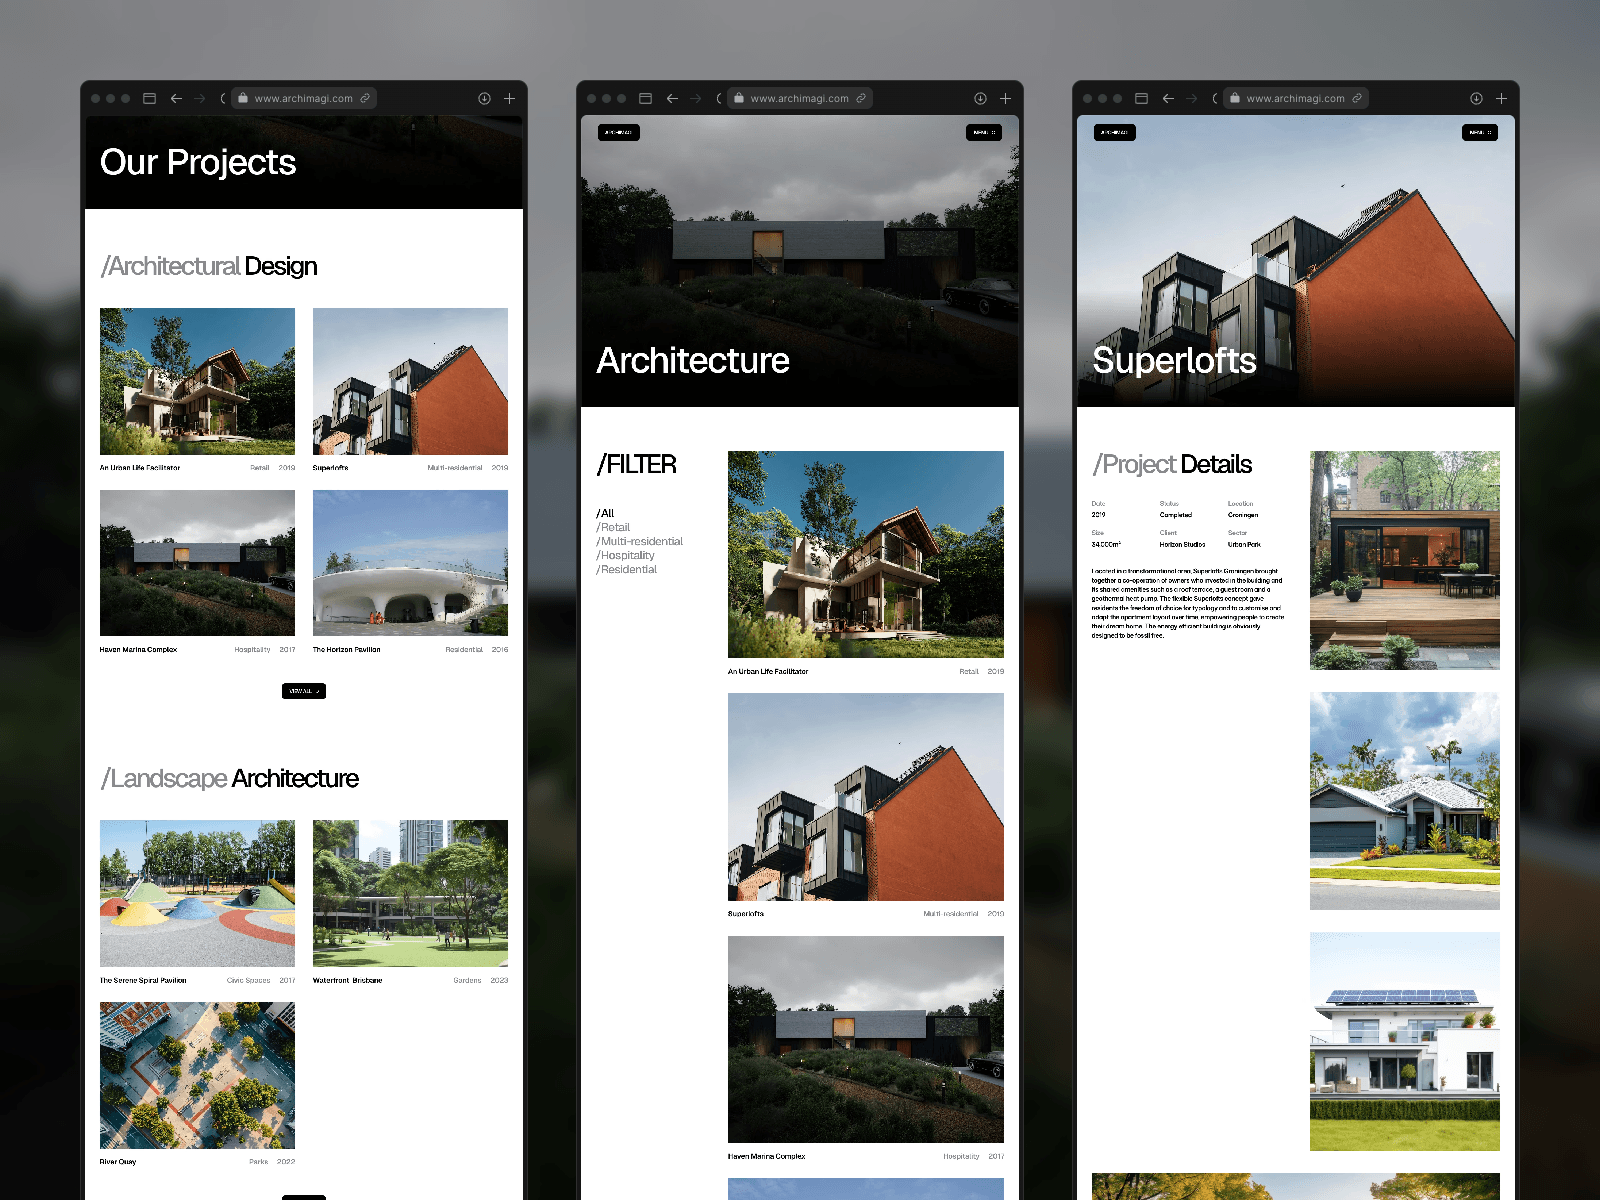Image resolution: width=1600 pixels, height=1200 pixels.
Task: Click 'Groningen' location value
Action: (x=1243, y=515)
